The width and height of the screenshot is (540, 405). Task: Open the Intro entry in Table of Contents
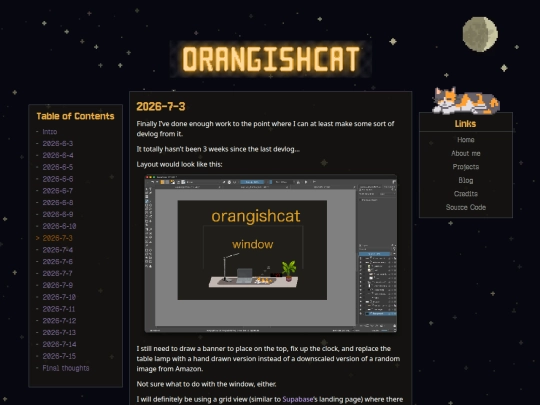coord(50,132)
